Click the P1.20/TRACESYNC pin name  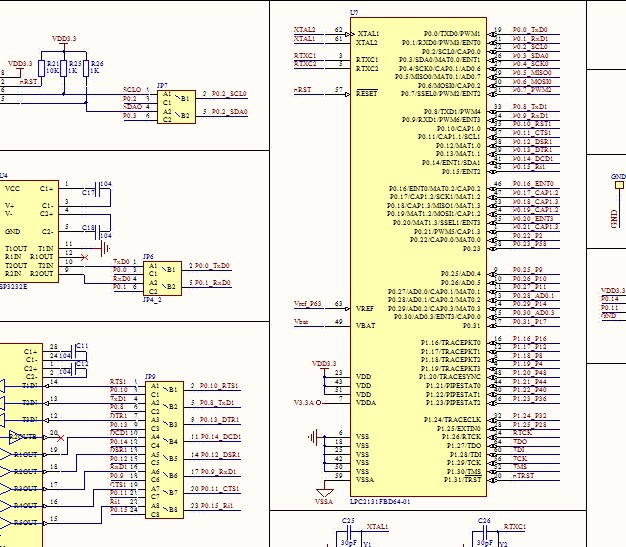[x=450, y=377]
